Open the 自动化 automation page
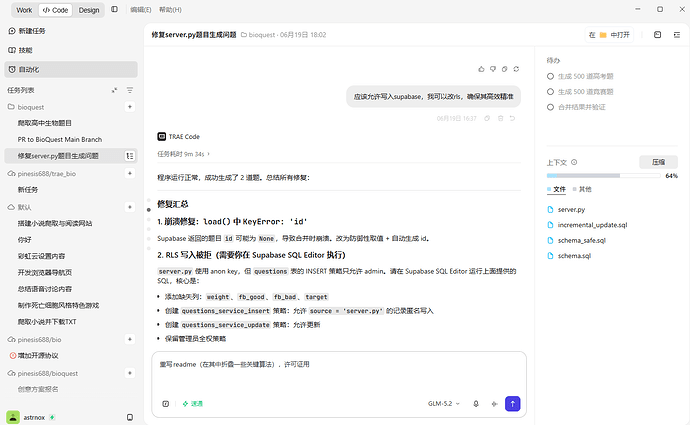690x425 pixels. [x=71, y=70]
